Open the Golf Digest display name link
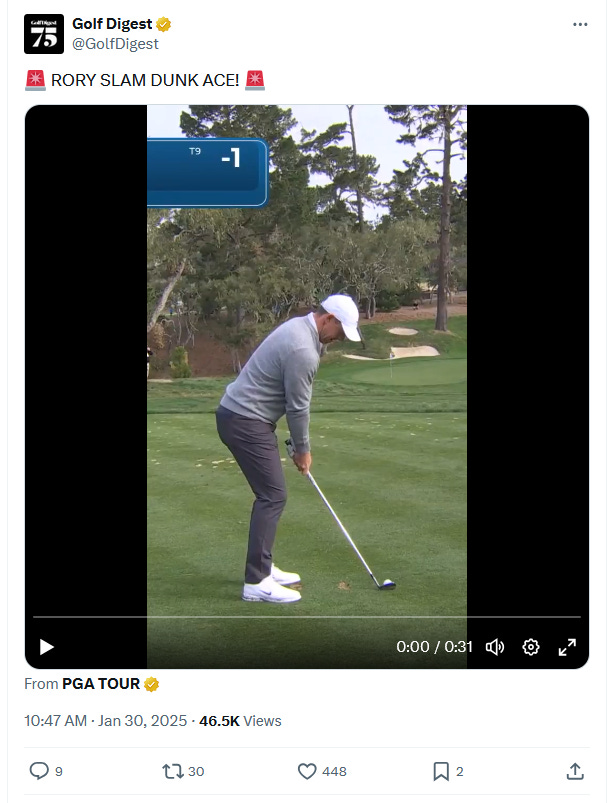 click(x=112, y=24)
